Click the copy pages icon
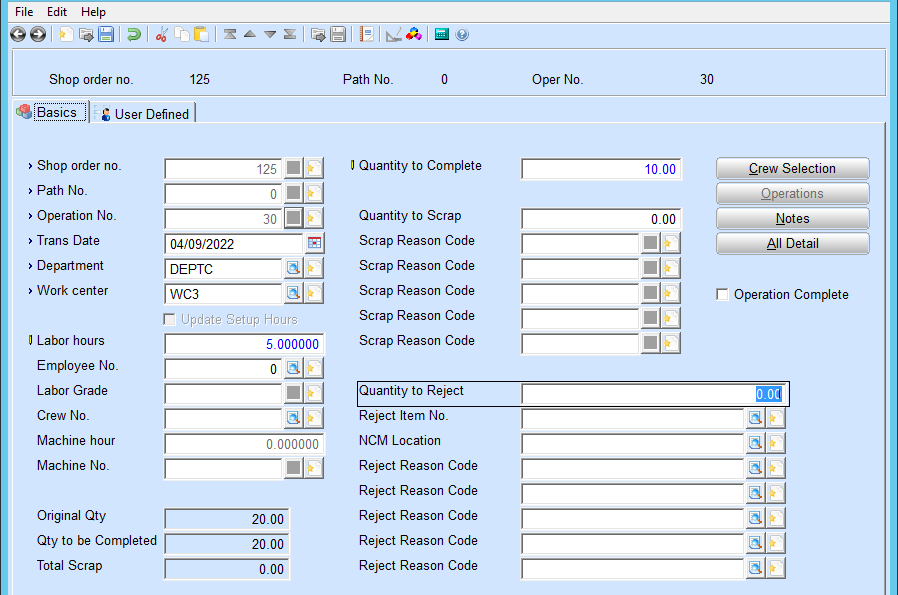The image size is (898, 595). point(182,35)
